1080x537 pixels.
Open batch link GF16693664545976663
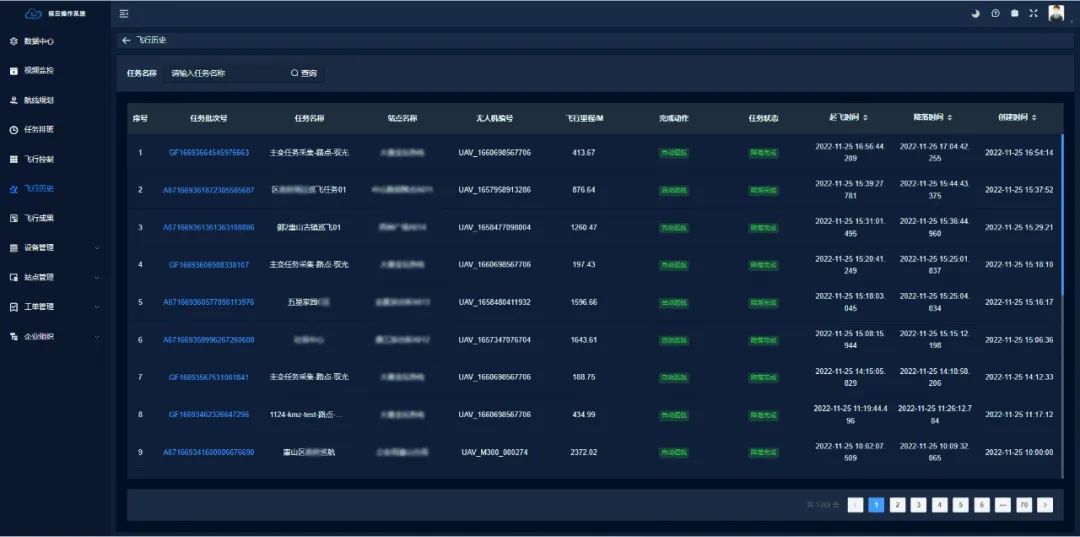point(208,152)
